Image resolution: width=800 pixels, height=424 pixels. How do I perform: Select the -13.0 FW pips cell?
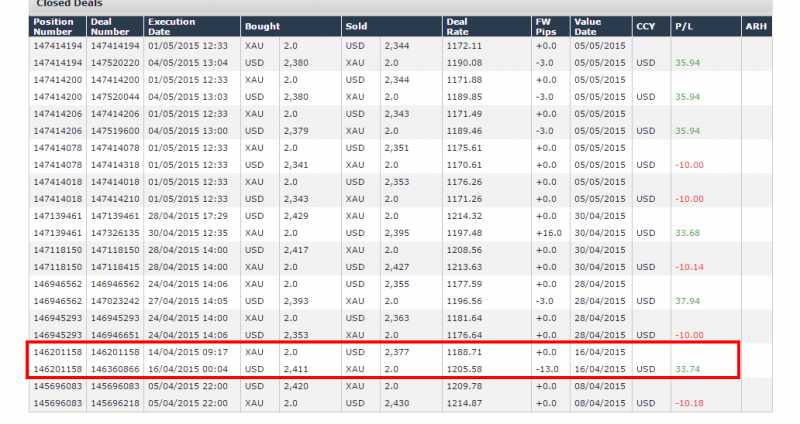pyautogui.click(x=546, y=368)
